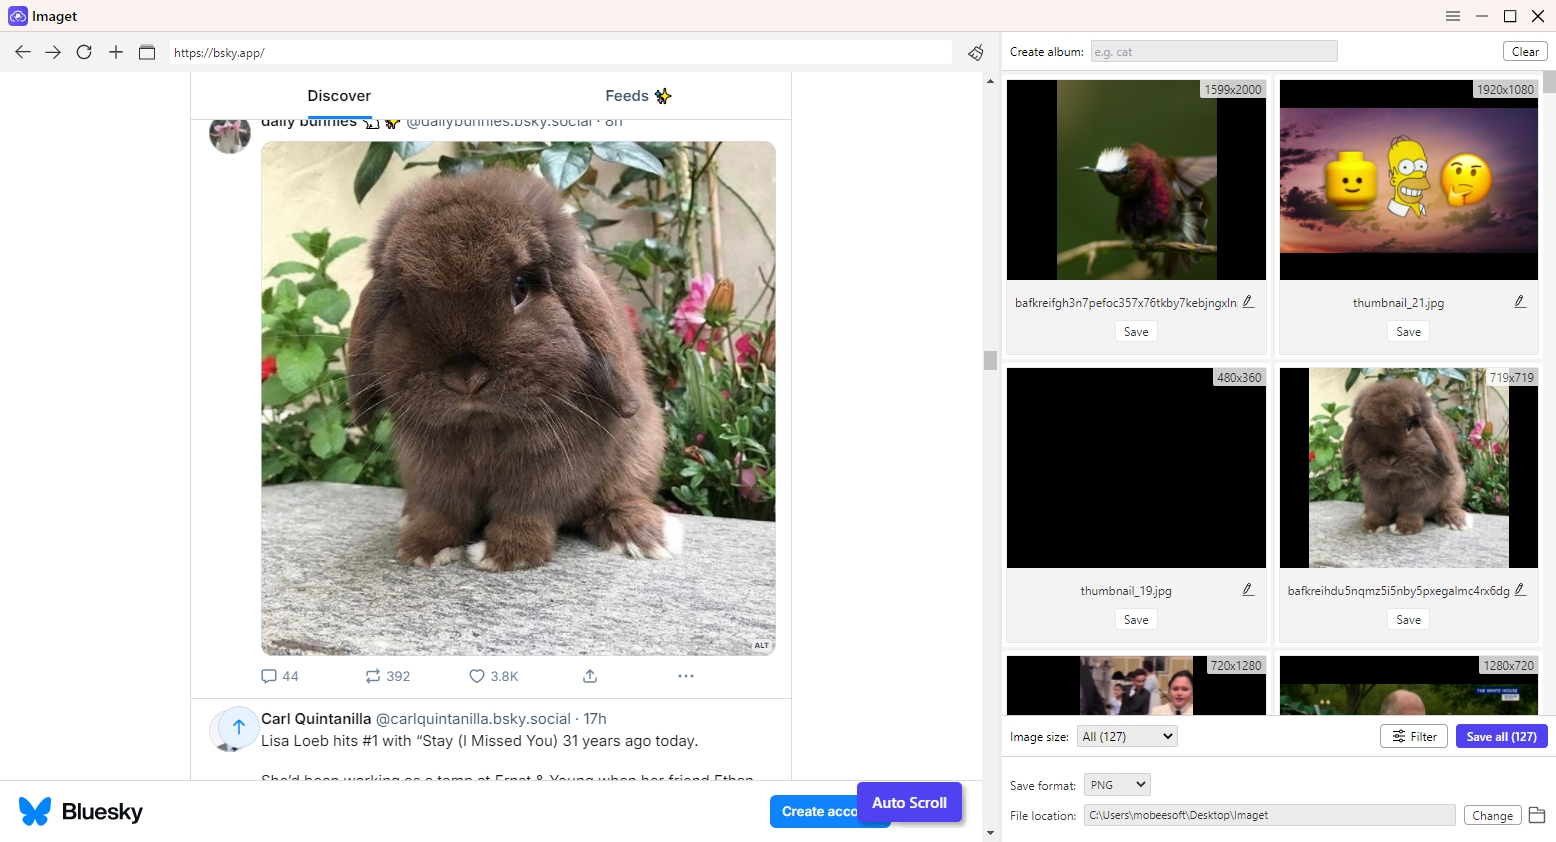This screenshot has height=842, width=1556.
Task: Save thumbnail_21.jpg
Action: coord(1408,332)
